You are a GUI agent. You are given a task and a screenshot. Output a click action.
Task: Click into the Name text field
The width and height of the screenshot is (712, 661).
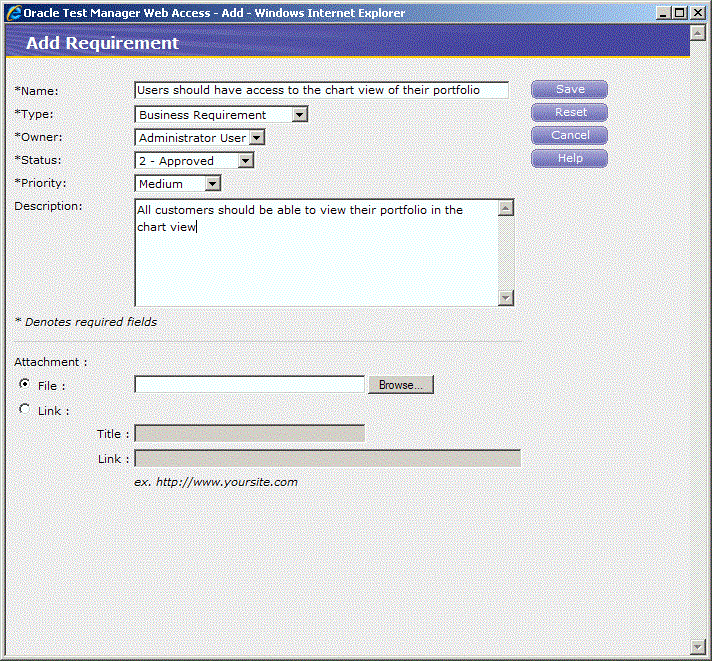point(321,90)
